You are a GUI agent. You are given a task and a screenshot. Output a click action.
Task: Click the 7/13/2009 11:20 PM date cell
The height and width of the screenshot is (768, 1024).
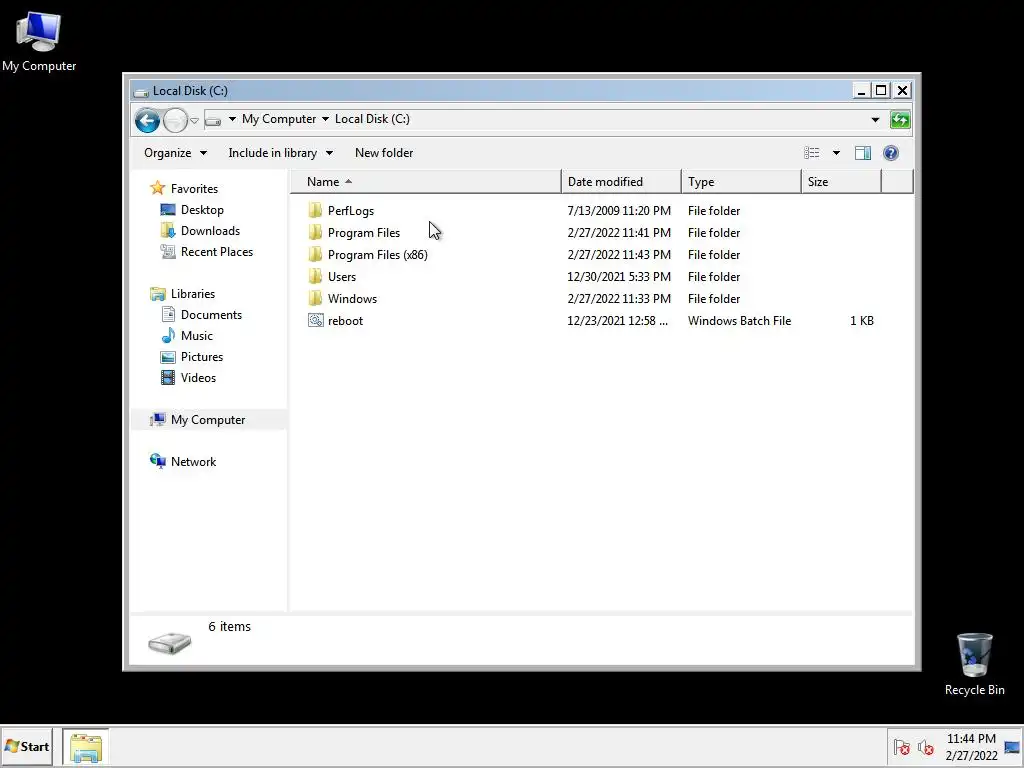tap(619, 211)
